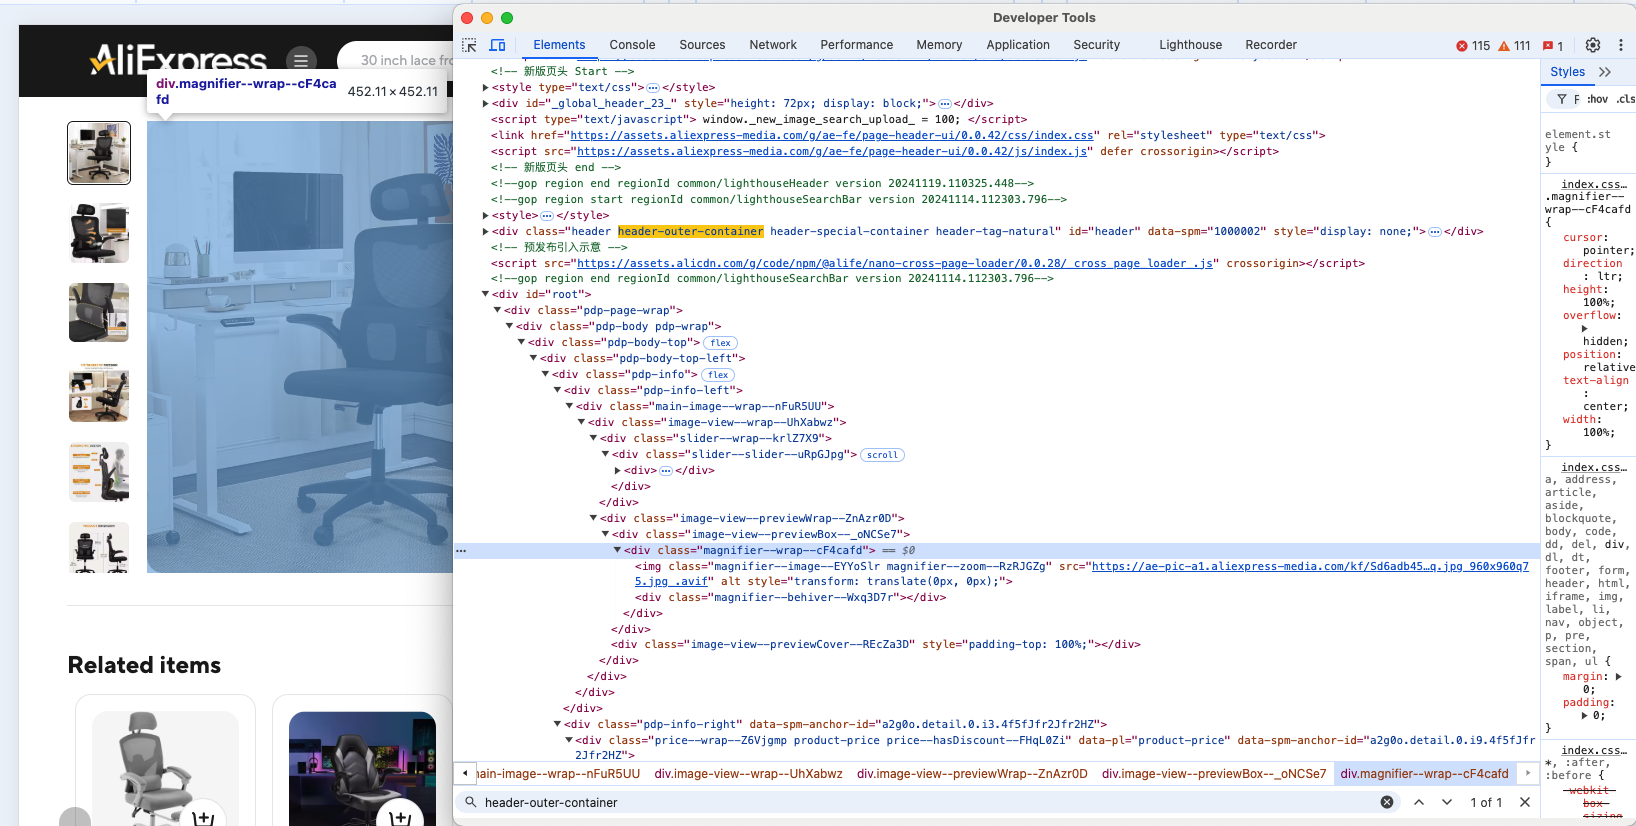The width and height of the screenshot is (1636, 826).
Task: Jump to next search match
Action: tap(1447, 802)
